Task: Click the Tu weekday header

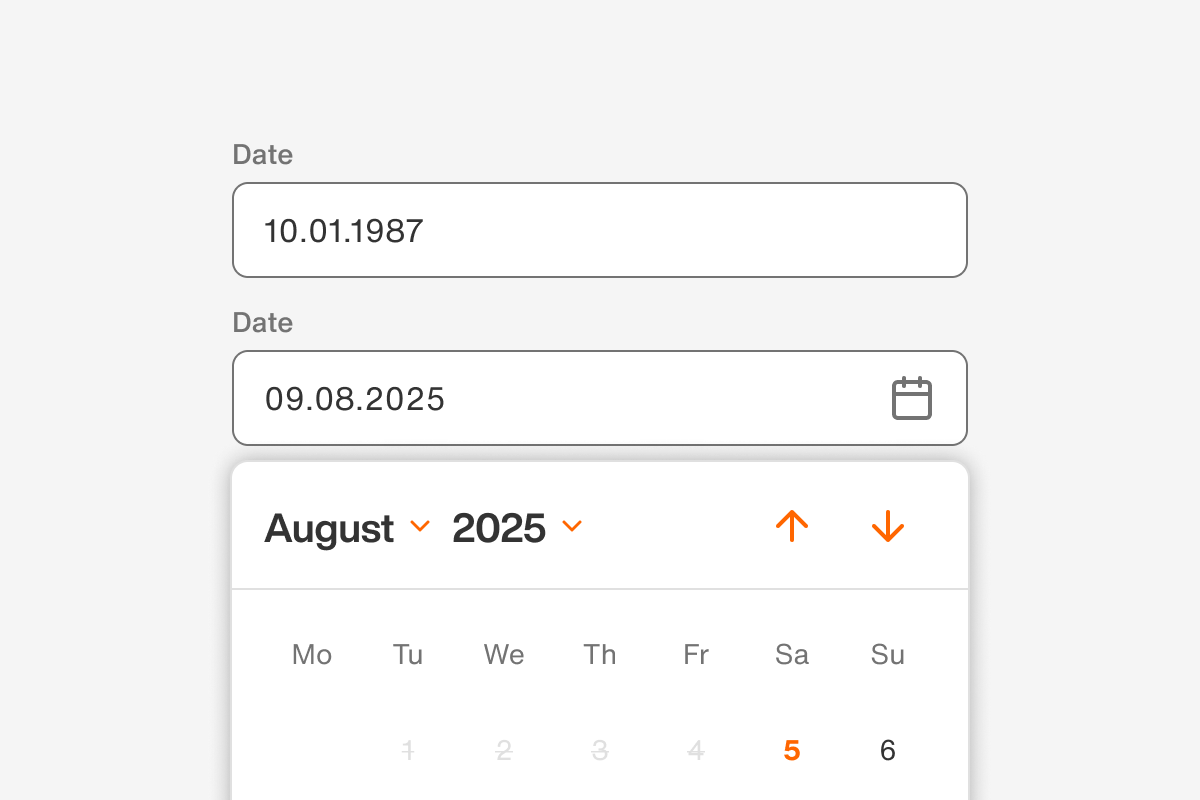Action: pos(407,655)
